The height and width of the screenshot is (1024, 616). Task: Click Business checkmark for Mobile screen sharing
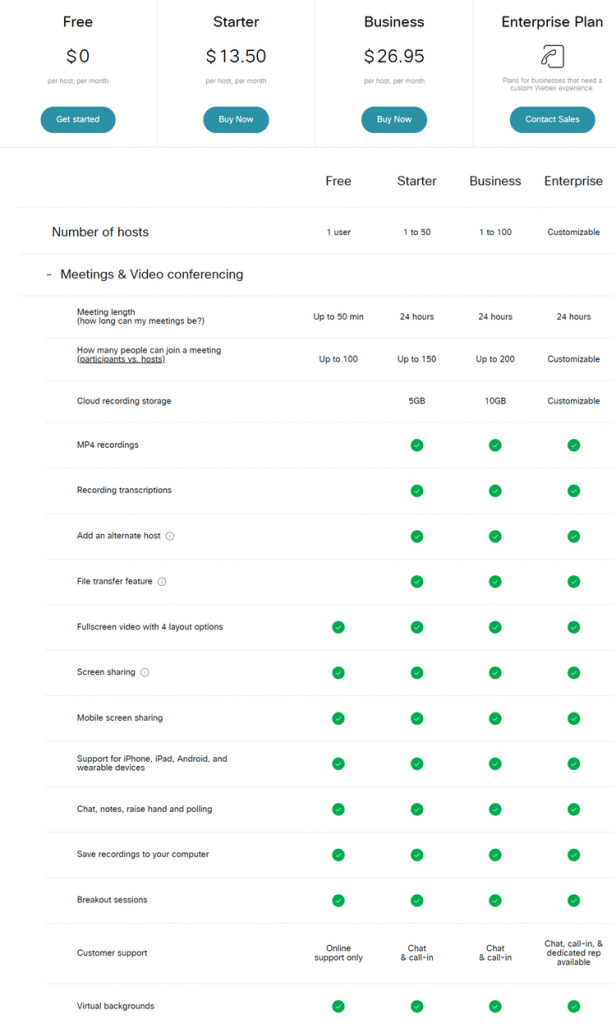[x=495, y=718]
